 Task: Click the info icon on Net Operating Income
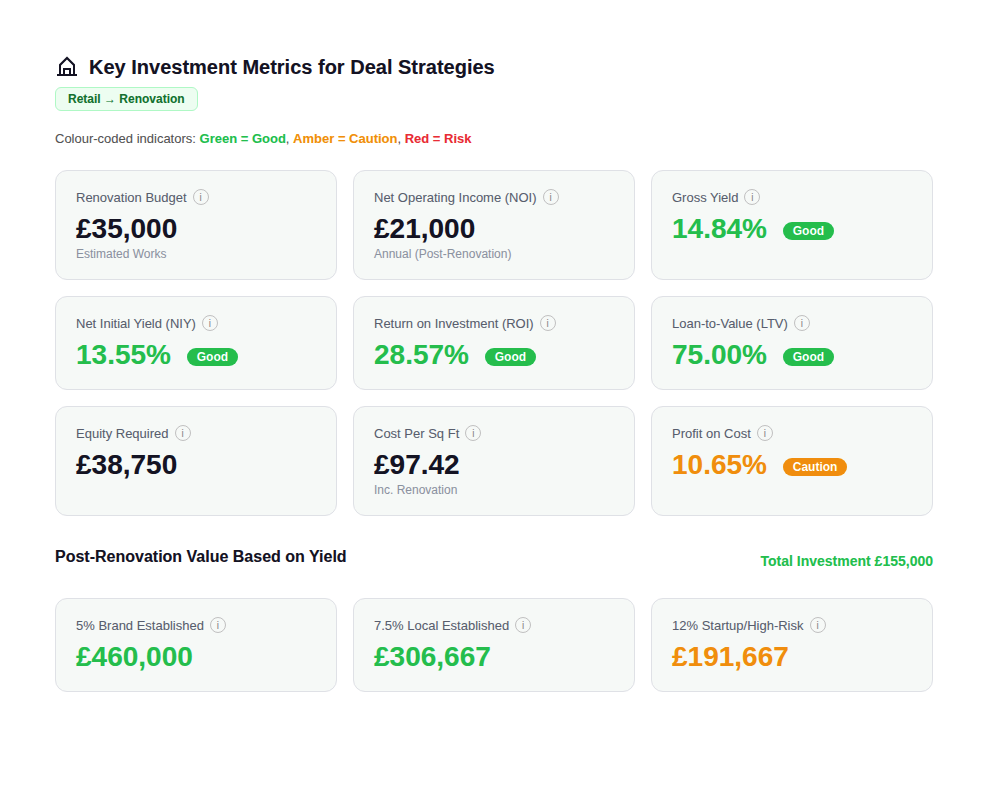[550, 197]
